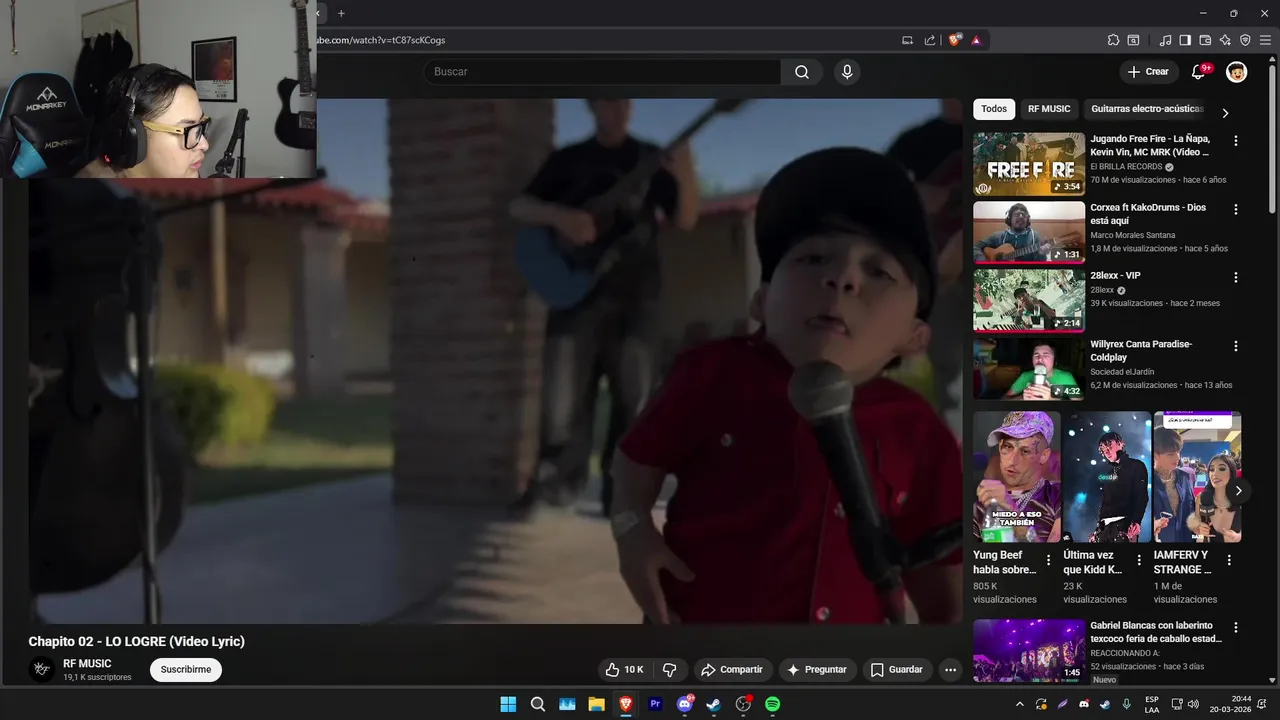
Task: Share this page via the address bar share icon
Action: [x=930, y=40]
